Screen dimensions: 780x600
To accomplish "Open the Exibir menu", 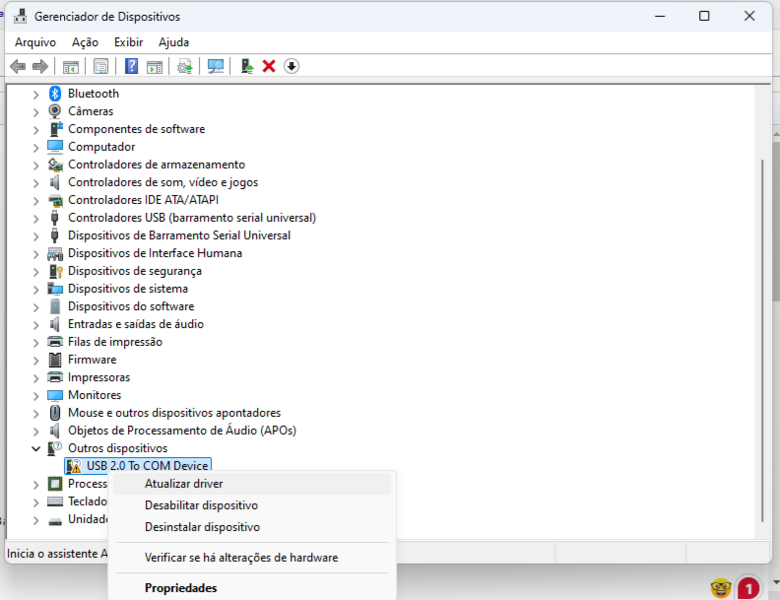I will (x=128, y=42).
